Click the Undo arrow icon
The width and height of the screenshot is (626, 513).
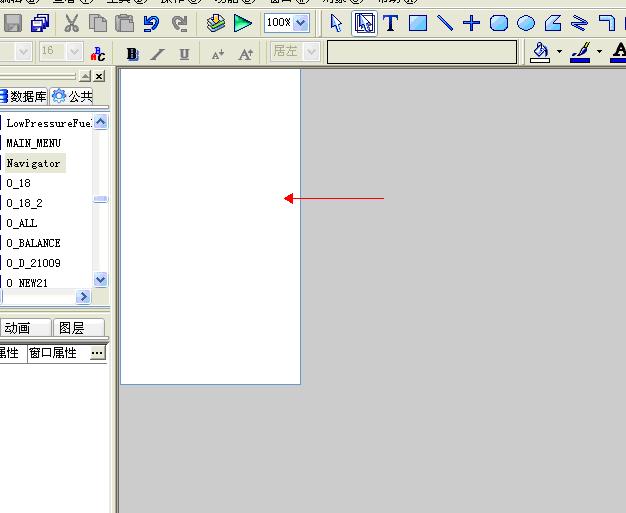coord(151,23)
